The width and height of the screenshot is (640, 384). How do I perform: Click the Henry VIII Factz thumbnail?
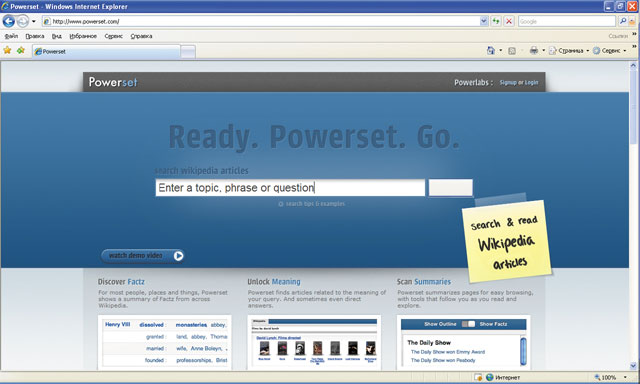coord(165,342)
